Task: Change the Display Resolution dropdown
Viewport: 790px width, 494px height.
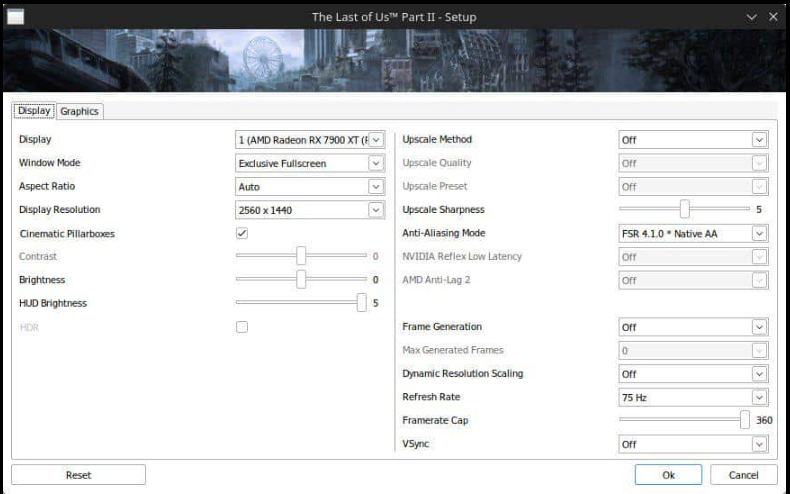Action: click(x=310, y=210)
